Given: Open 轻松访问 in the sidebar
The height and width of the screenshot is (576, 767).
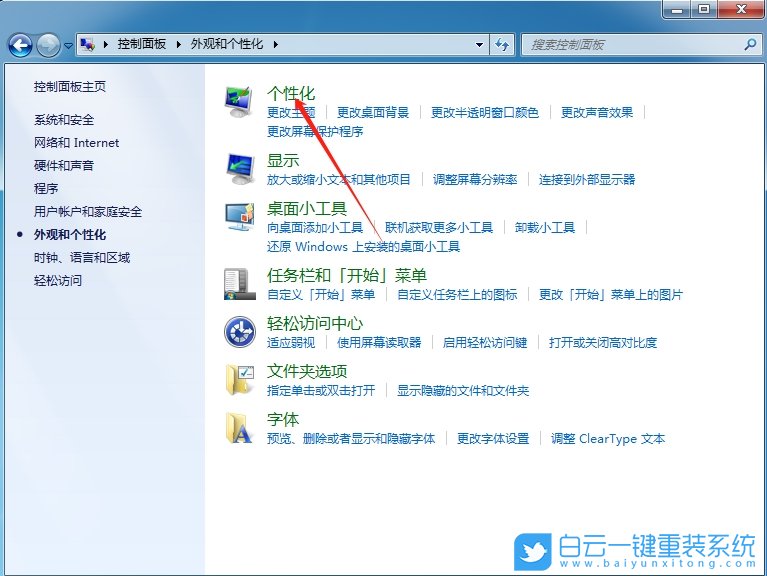Looking at the screenshot, I should pos(58,281).
